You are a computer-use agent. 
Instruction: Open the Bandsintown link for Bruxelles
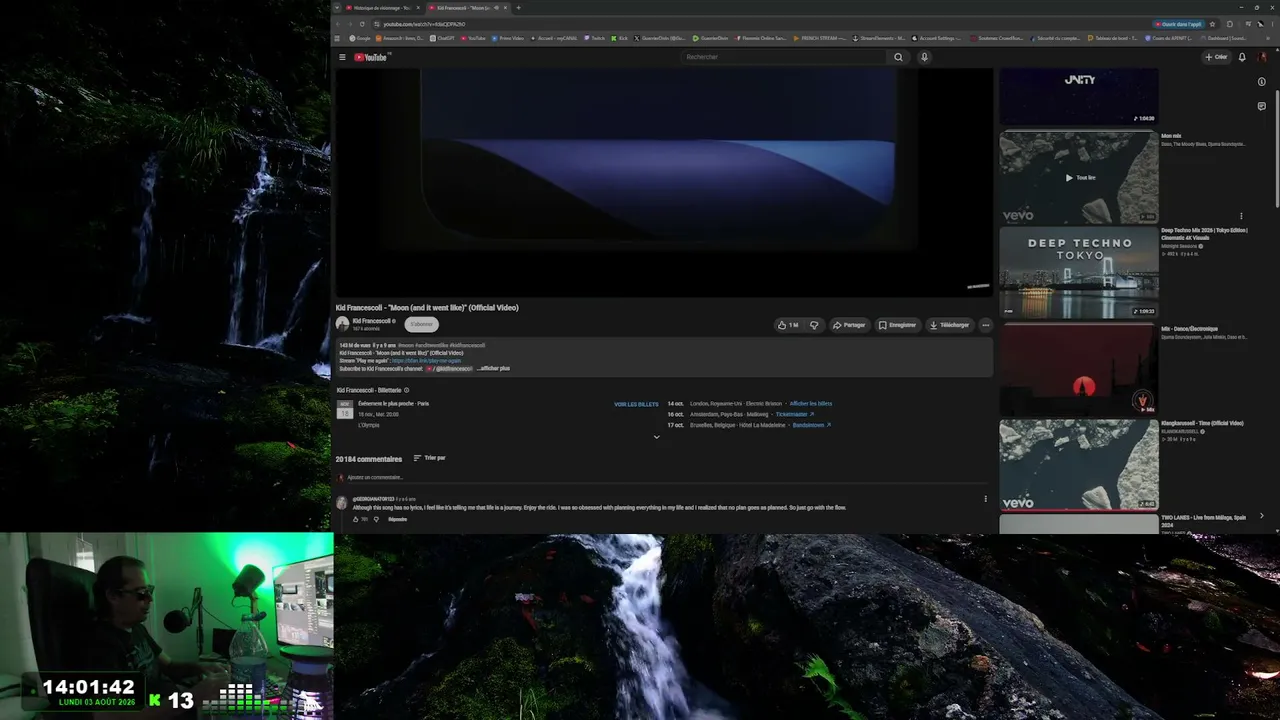click(812, 425)
